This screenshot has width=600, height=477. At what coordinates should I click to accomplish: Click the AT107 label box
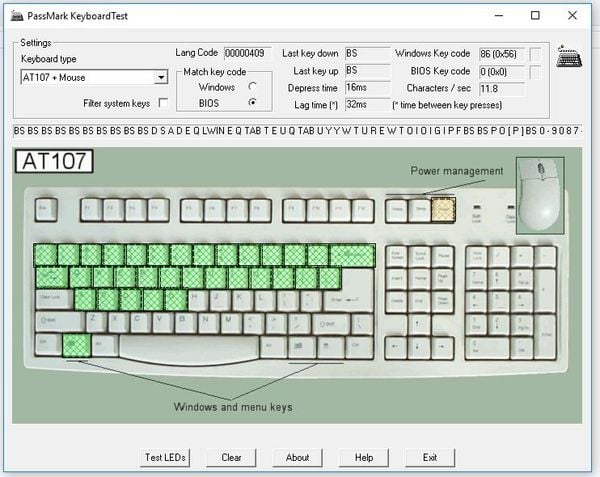54,161
